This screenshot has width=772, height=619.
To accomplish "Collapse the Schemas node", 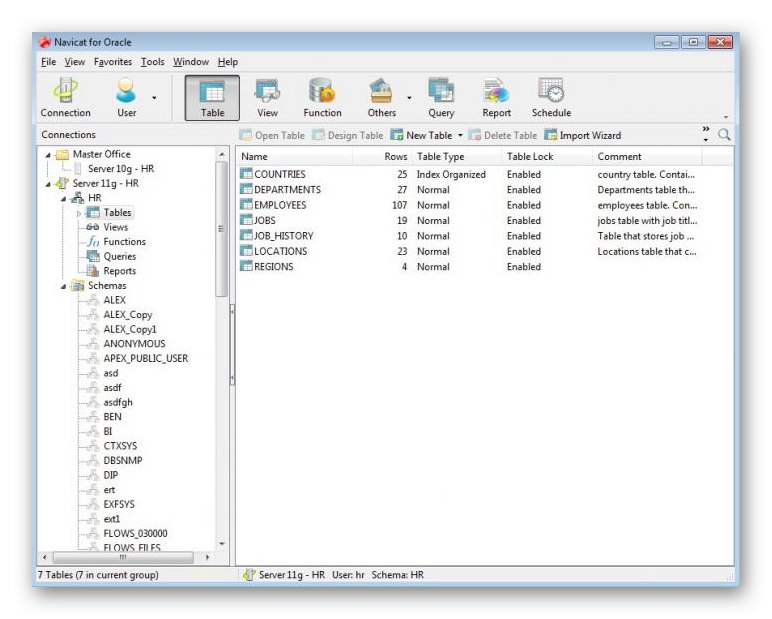I will tap(64, 286).
